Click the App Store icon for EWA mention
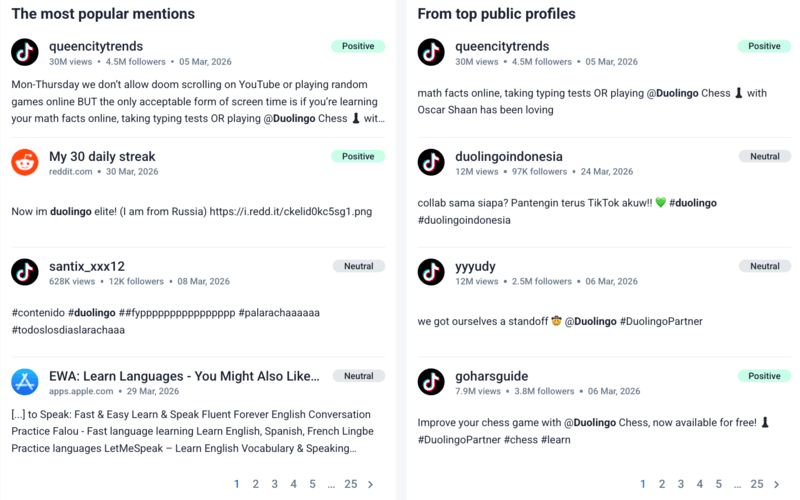This screenshot has width=800, height=500. [x=25, y=382]
